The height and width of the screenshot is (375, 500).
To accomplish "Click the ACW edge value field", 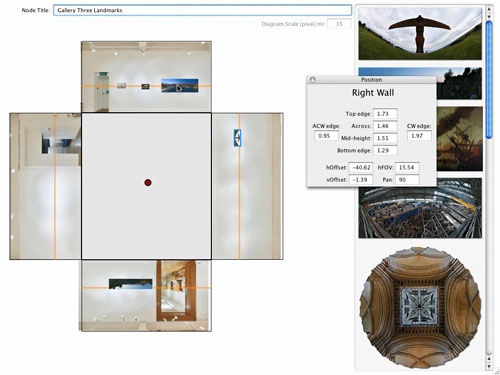I will (326, 136).
